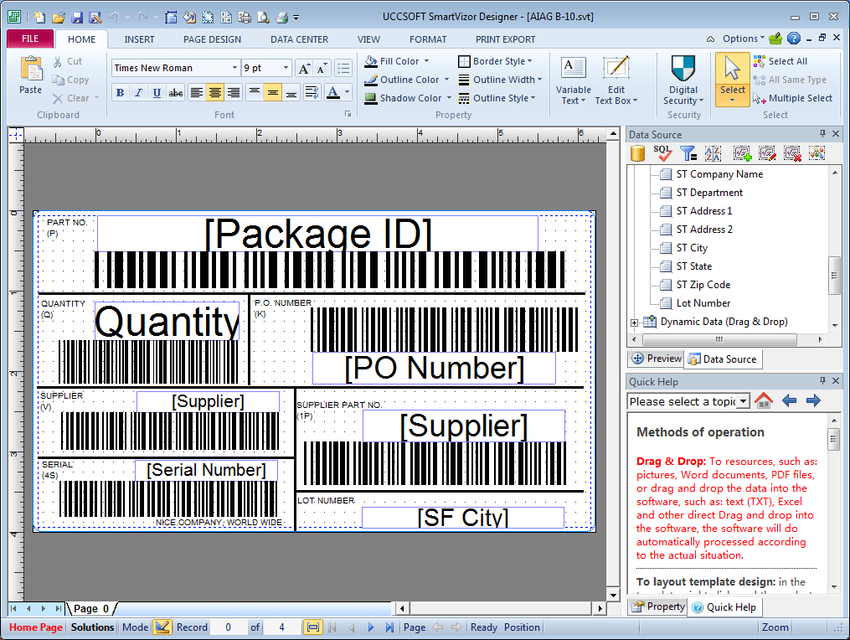Click the line spacing icon in Font group

312,93
